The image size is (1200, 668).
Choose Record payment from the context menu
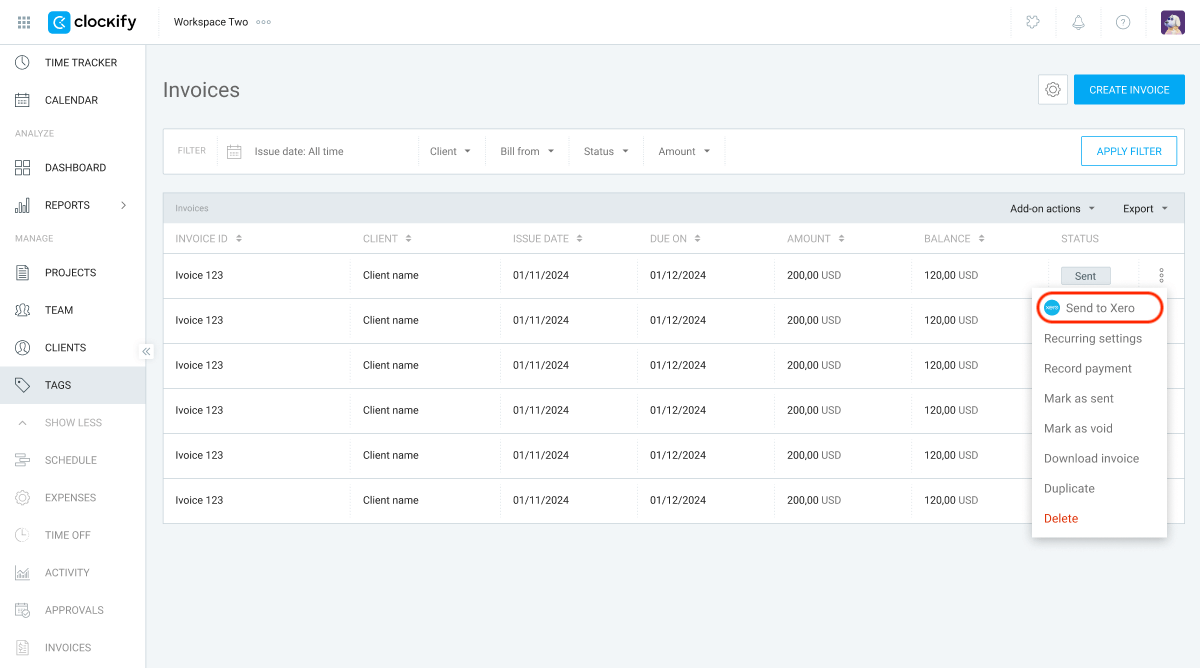[1087, 368]
